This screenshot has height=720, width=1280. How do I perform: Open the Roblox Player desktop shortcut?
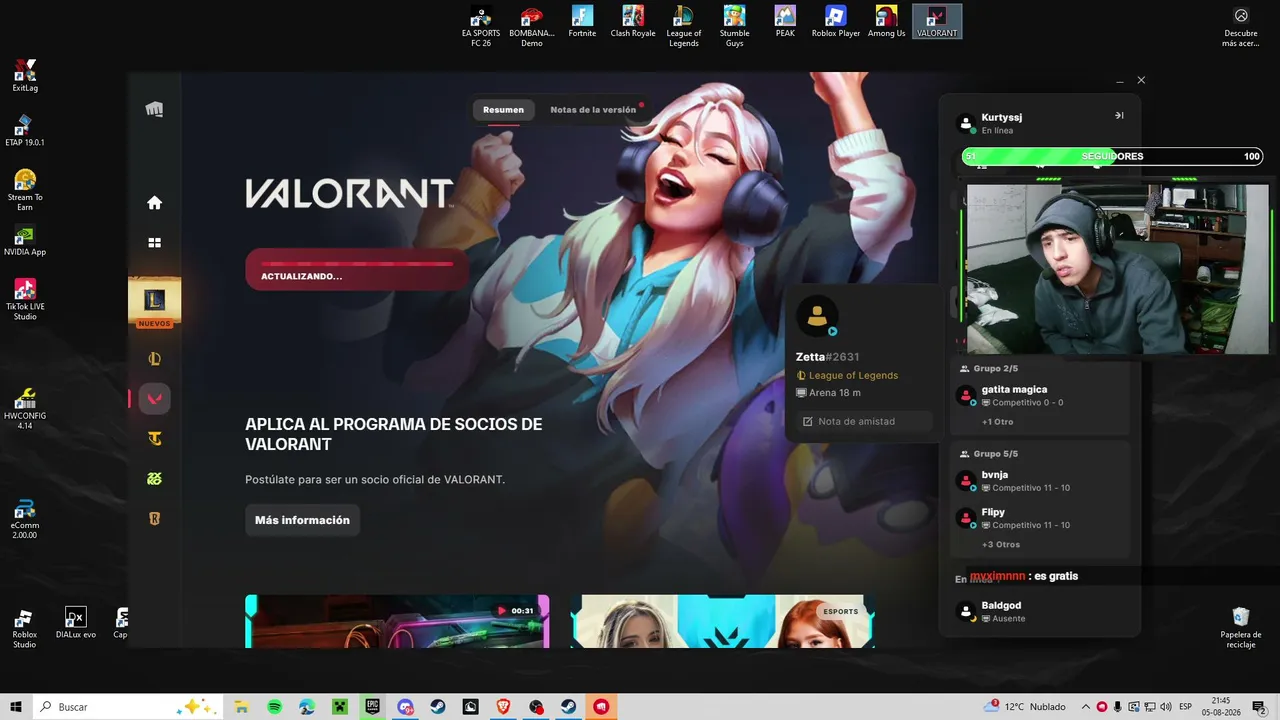(836, 22)
